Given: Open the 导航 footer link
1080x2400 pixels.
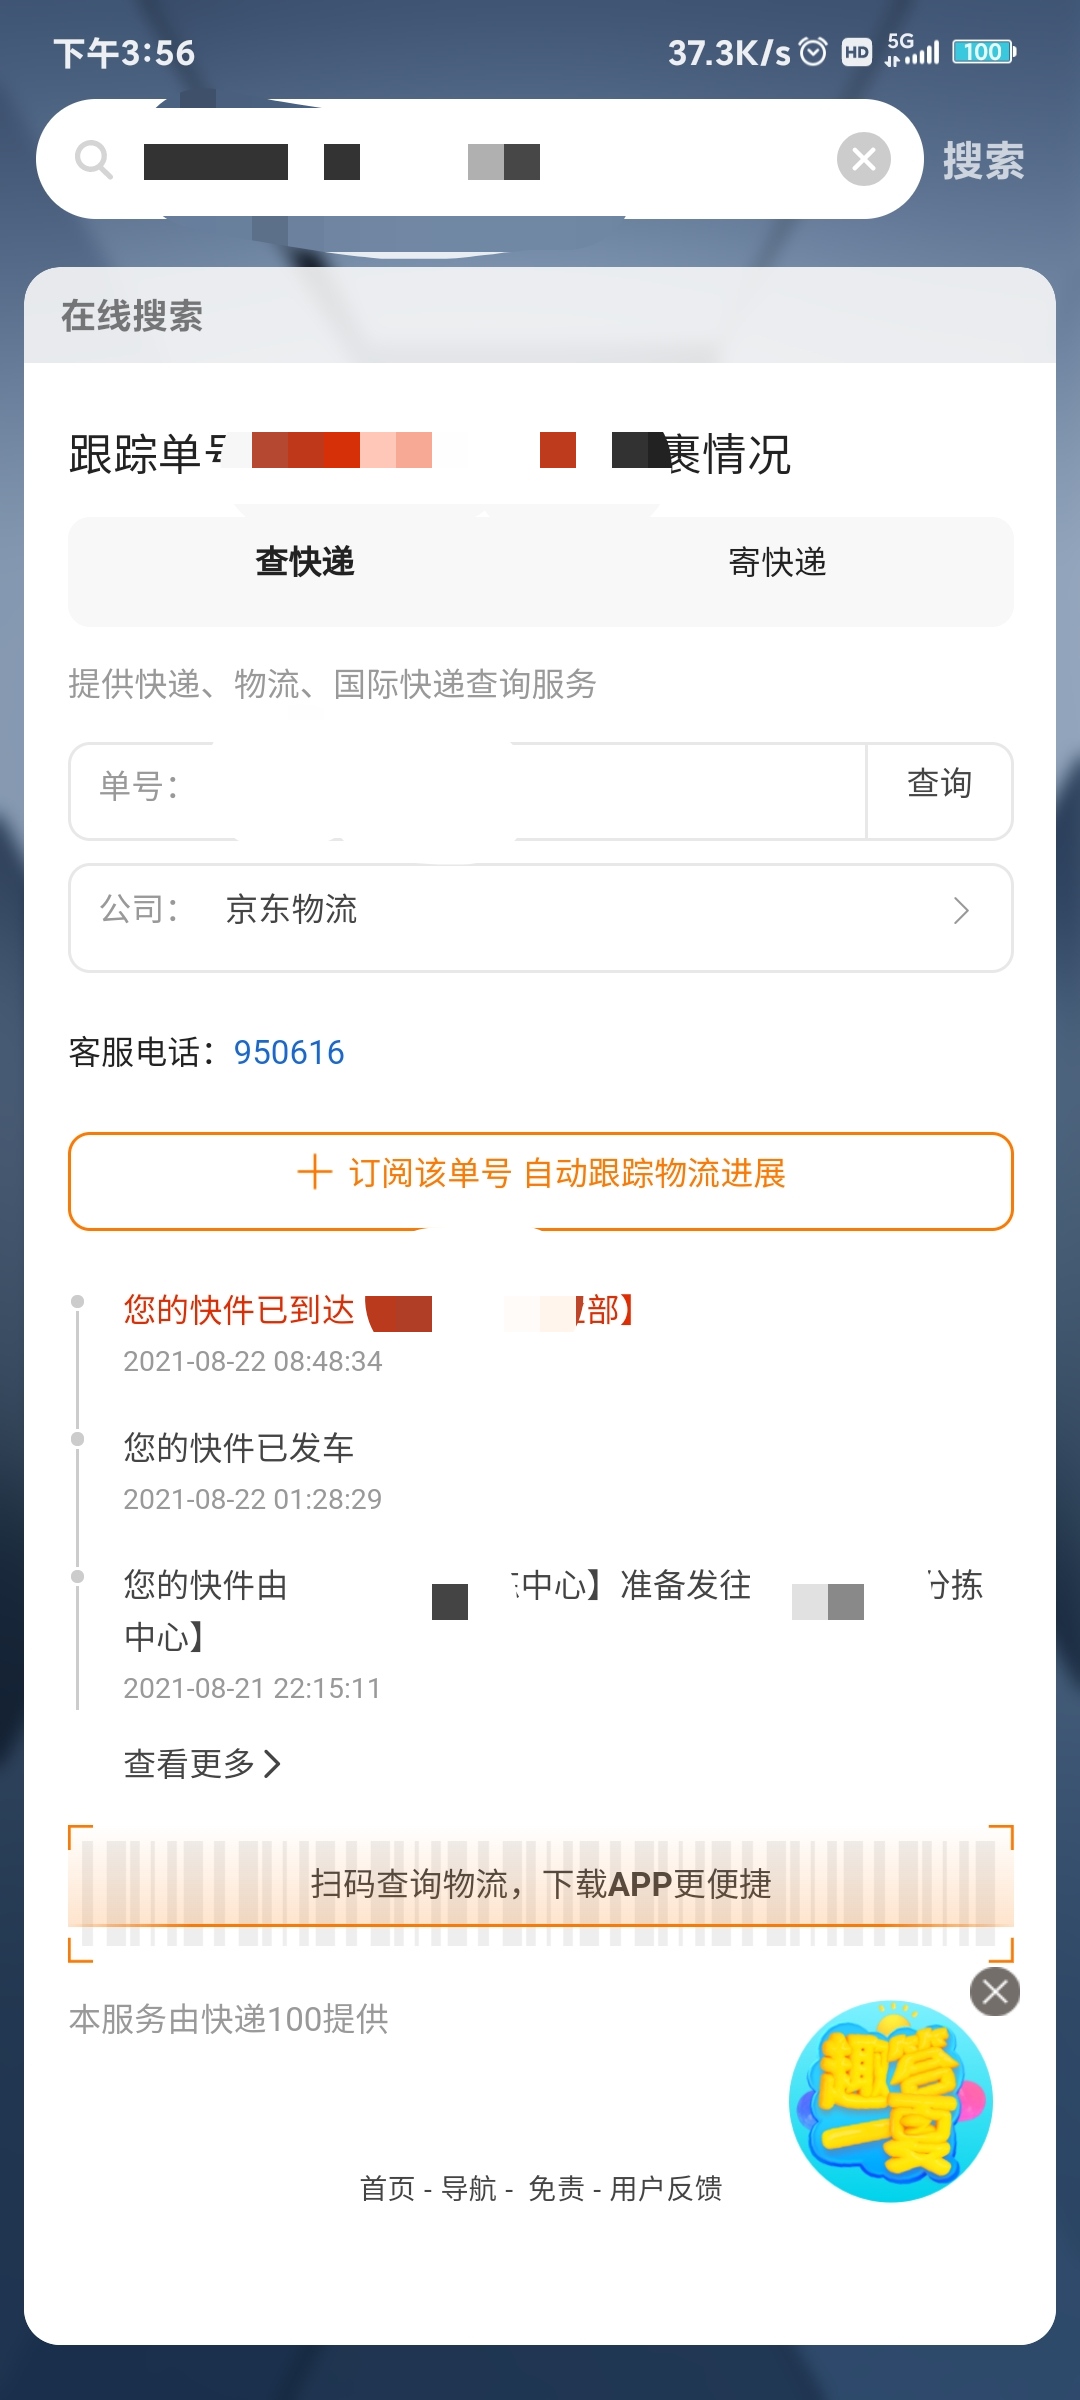Looking at the screenshot, I should tap(468, 2189).
